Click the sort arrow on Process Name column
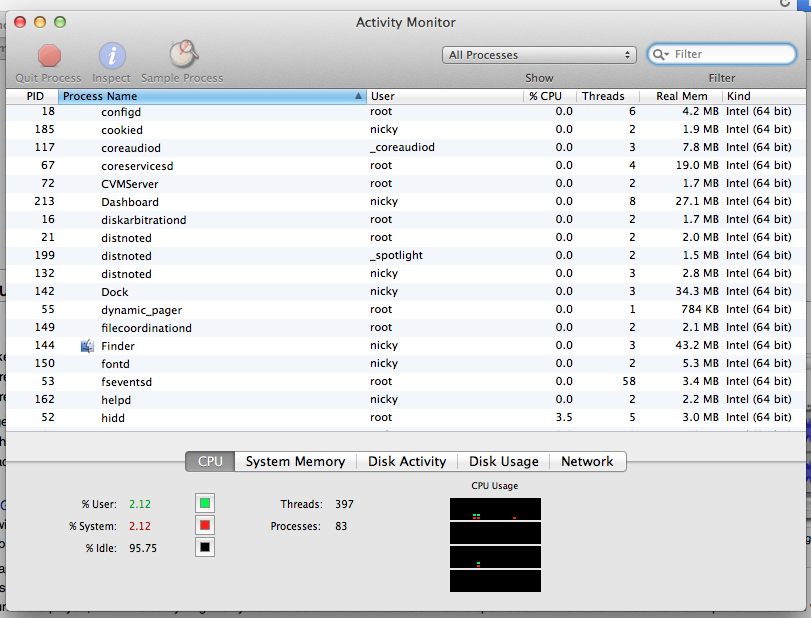 [358, 97]
